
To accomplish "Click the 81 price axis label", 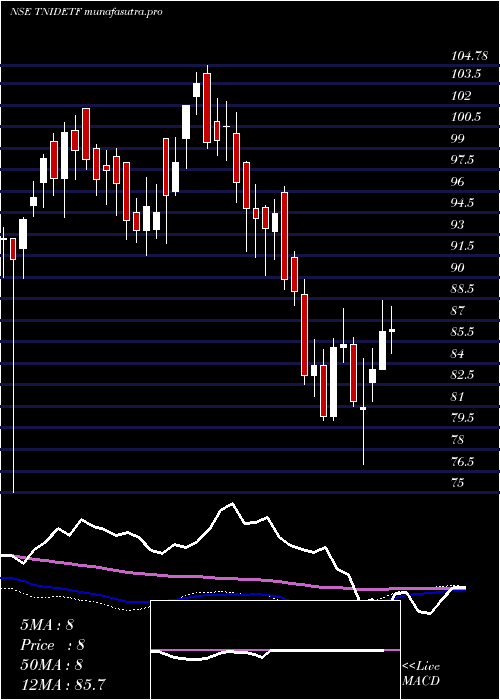I will tap(458, 396).
